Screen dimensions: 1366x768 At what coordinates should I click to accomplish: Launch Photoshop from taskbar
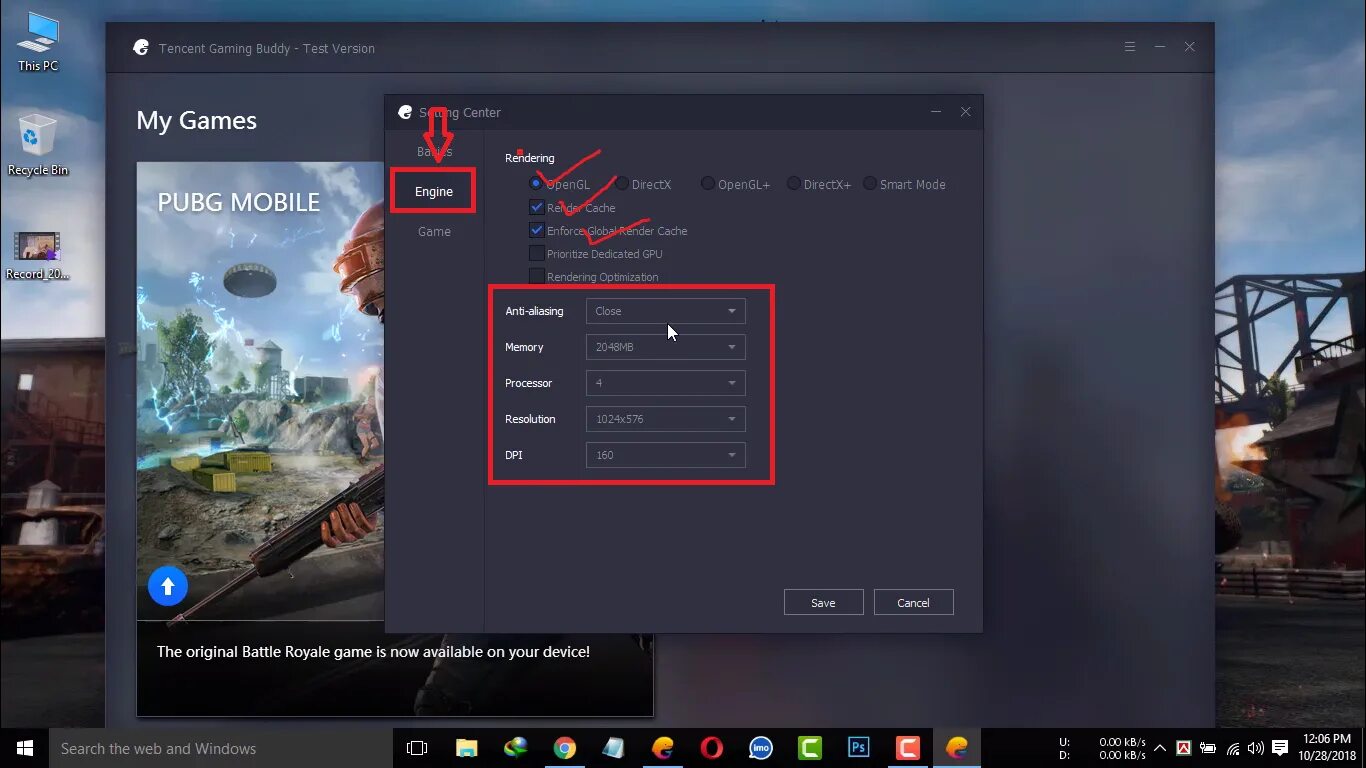(x=858, y=748)
